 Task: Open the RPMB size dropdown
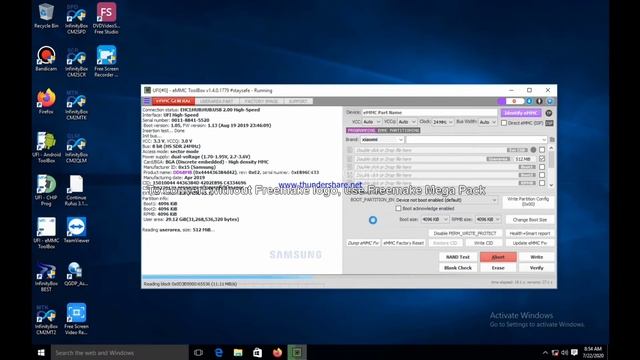(x=488, y=220)
